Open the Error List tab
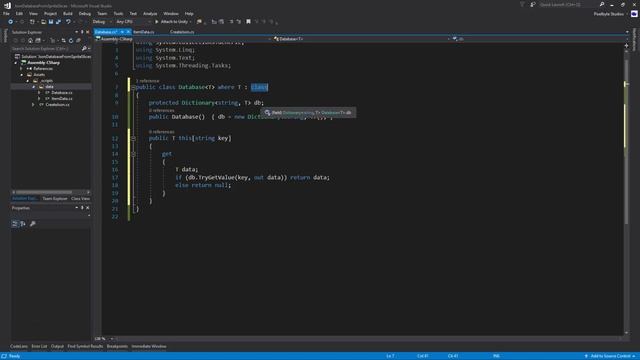The image size is (640, 360). (x=39, y=346)
